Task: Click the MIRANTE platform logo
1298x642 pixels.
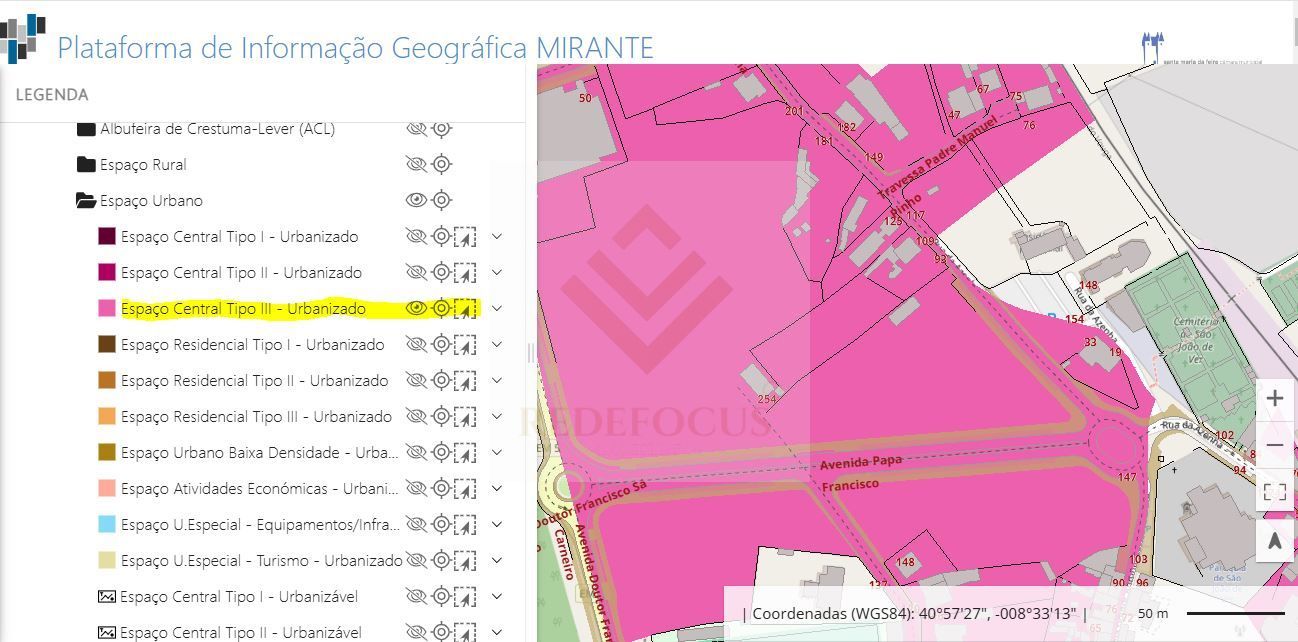Action: coord(24,39)
